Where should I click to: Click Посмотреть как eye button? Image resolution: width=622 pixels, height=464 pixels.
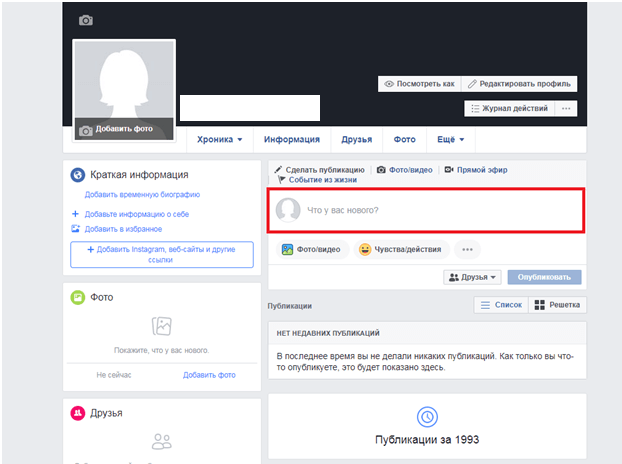[x=419, y=84]
